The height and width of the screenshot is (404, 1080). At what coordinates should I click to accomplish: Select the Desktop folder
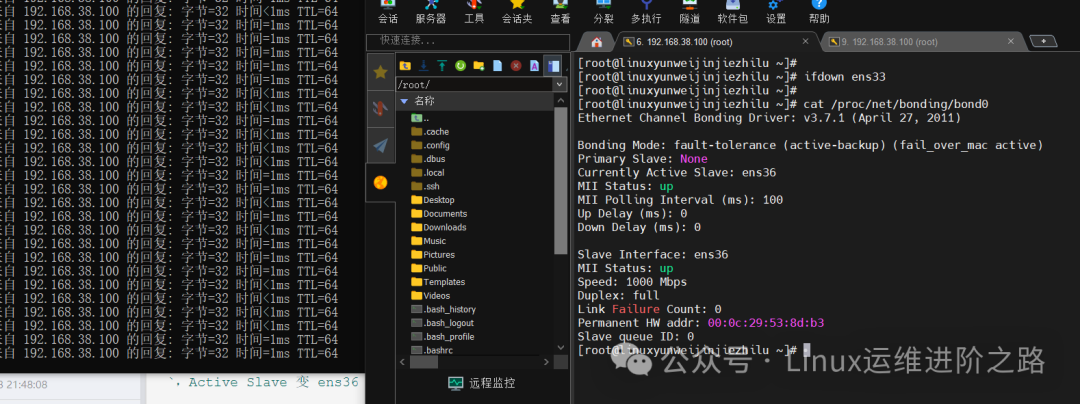click(x=433, y=200)
